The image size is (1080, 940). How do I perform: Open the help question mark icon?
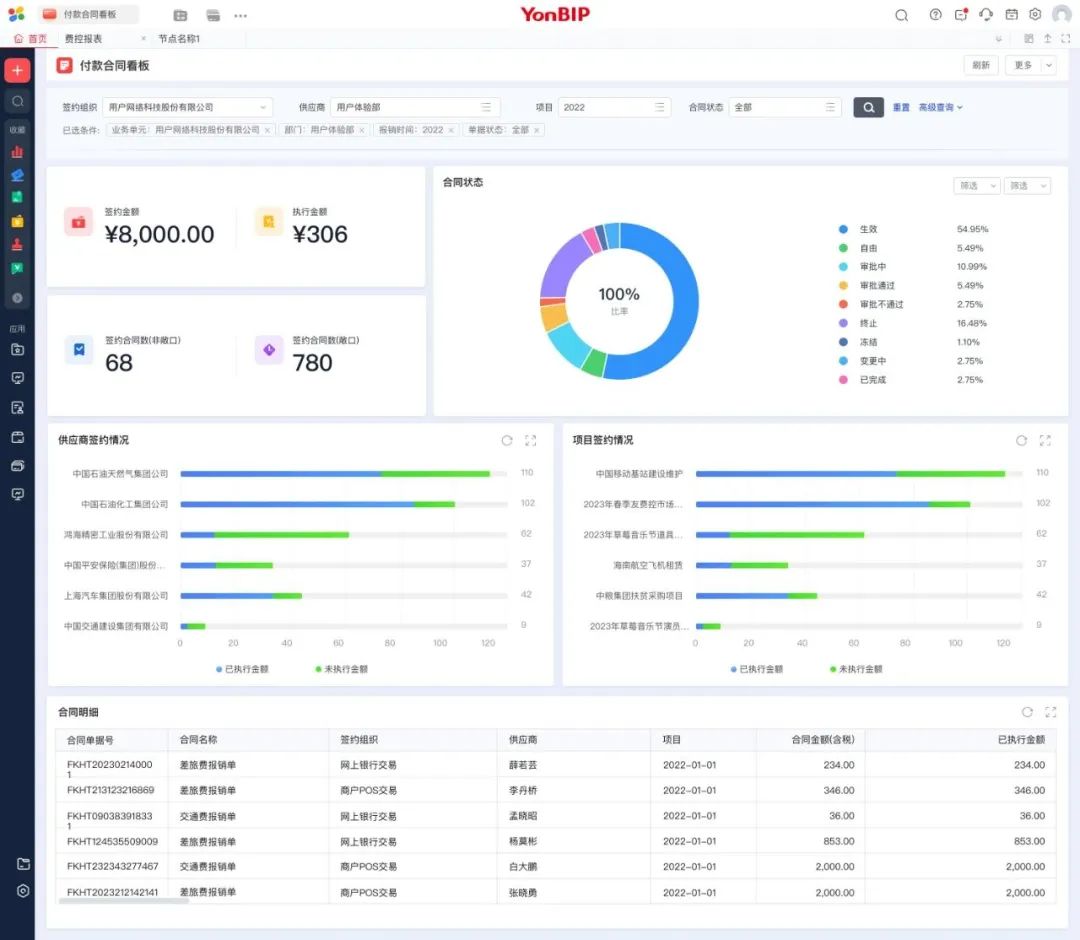click(x=935, y=15)
